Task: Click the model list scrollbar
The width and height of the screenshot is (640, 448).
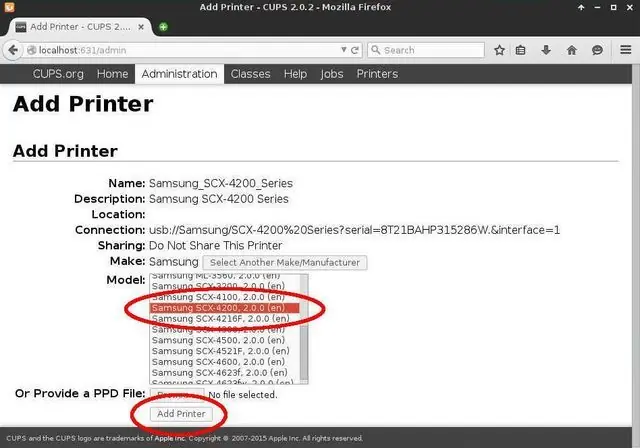Action: pos(304,329)
